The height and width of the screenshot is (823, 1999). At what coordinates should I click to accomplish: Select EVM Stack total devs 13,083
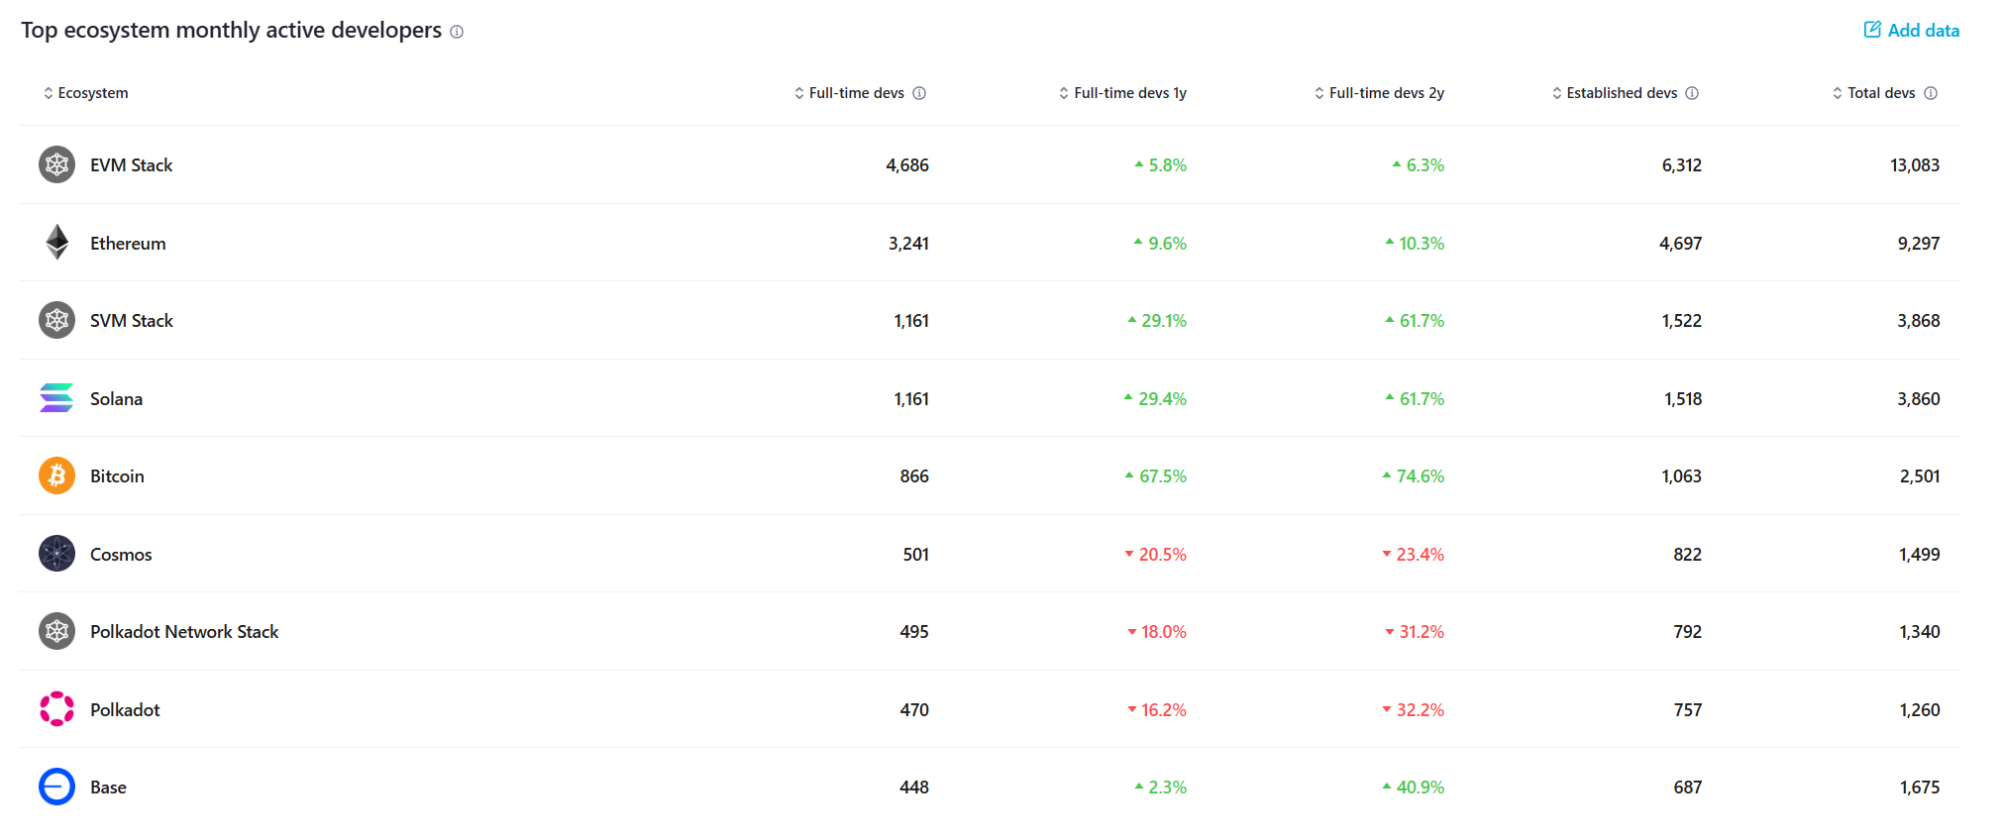1915,165
